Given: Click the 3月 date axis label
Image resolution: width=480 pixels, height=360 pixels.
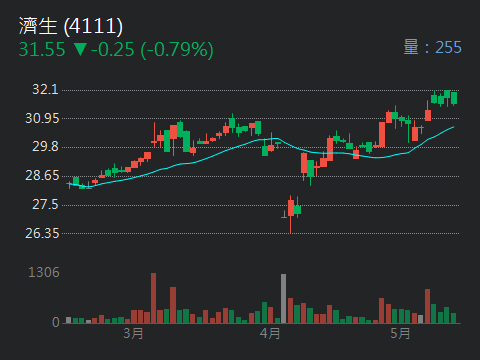Looking at the screenshot, I should [x=133, y=333].
